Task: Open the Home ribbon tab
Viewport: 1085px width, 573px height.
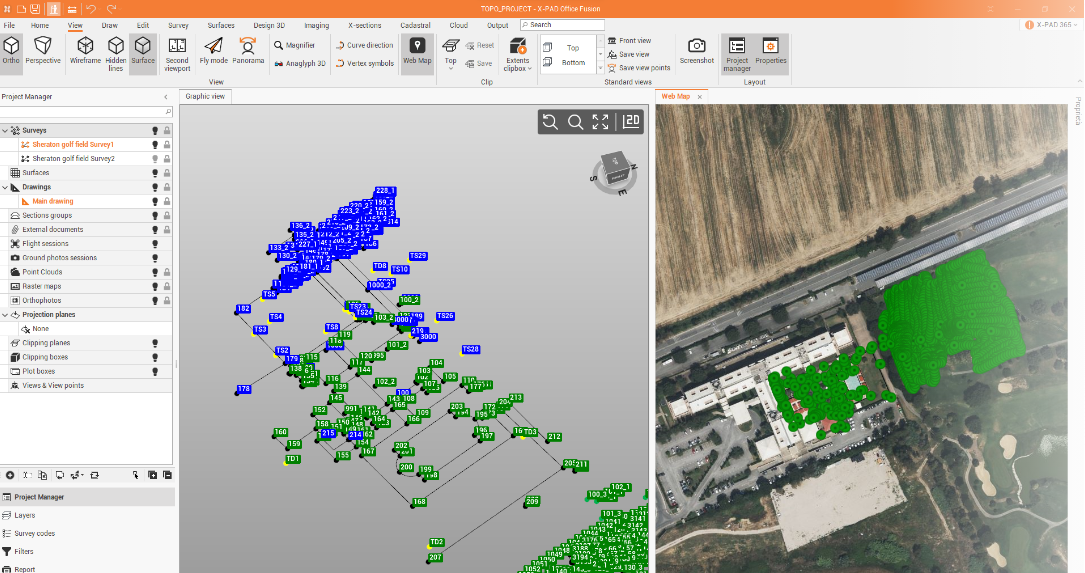Action: (40, 25)
